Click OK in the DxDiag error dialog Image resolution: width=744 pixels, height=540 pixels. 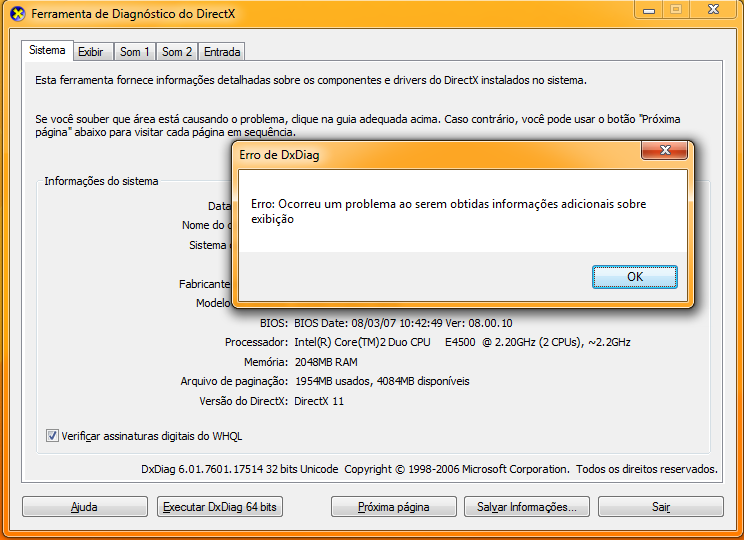(634, 277)
